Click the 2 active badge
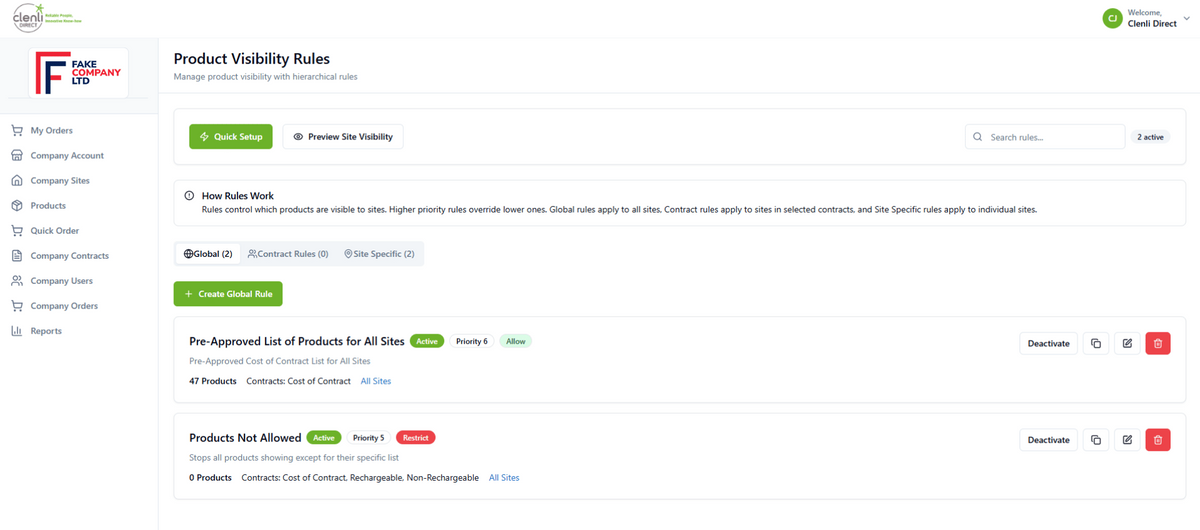 [x=1150, y=137]
